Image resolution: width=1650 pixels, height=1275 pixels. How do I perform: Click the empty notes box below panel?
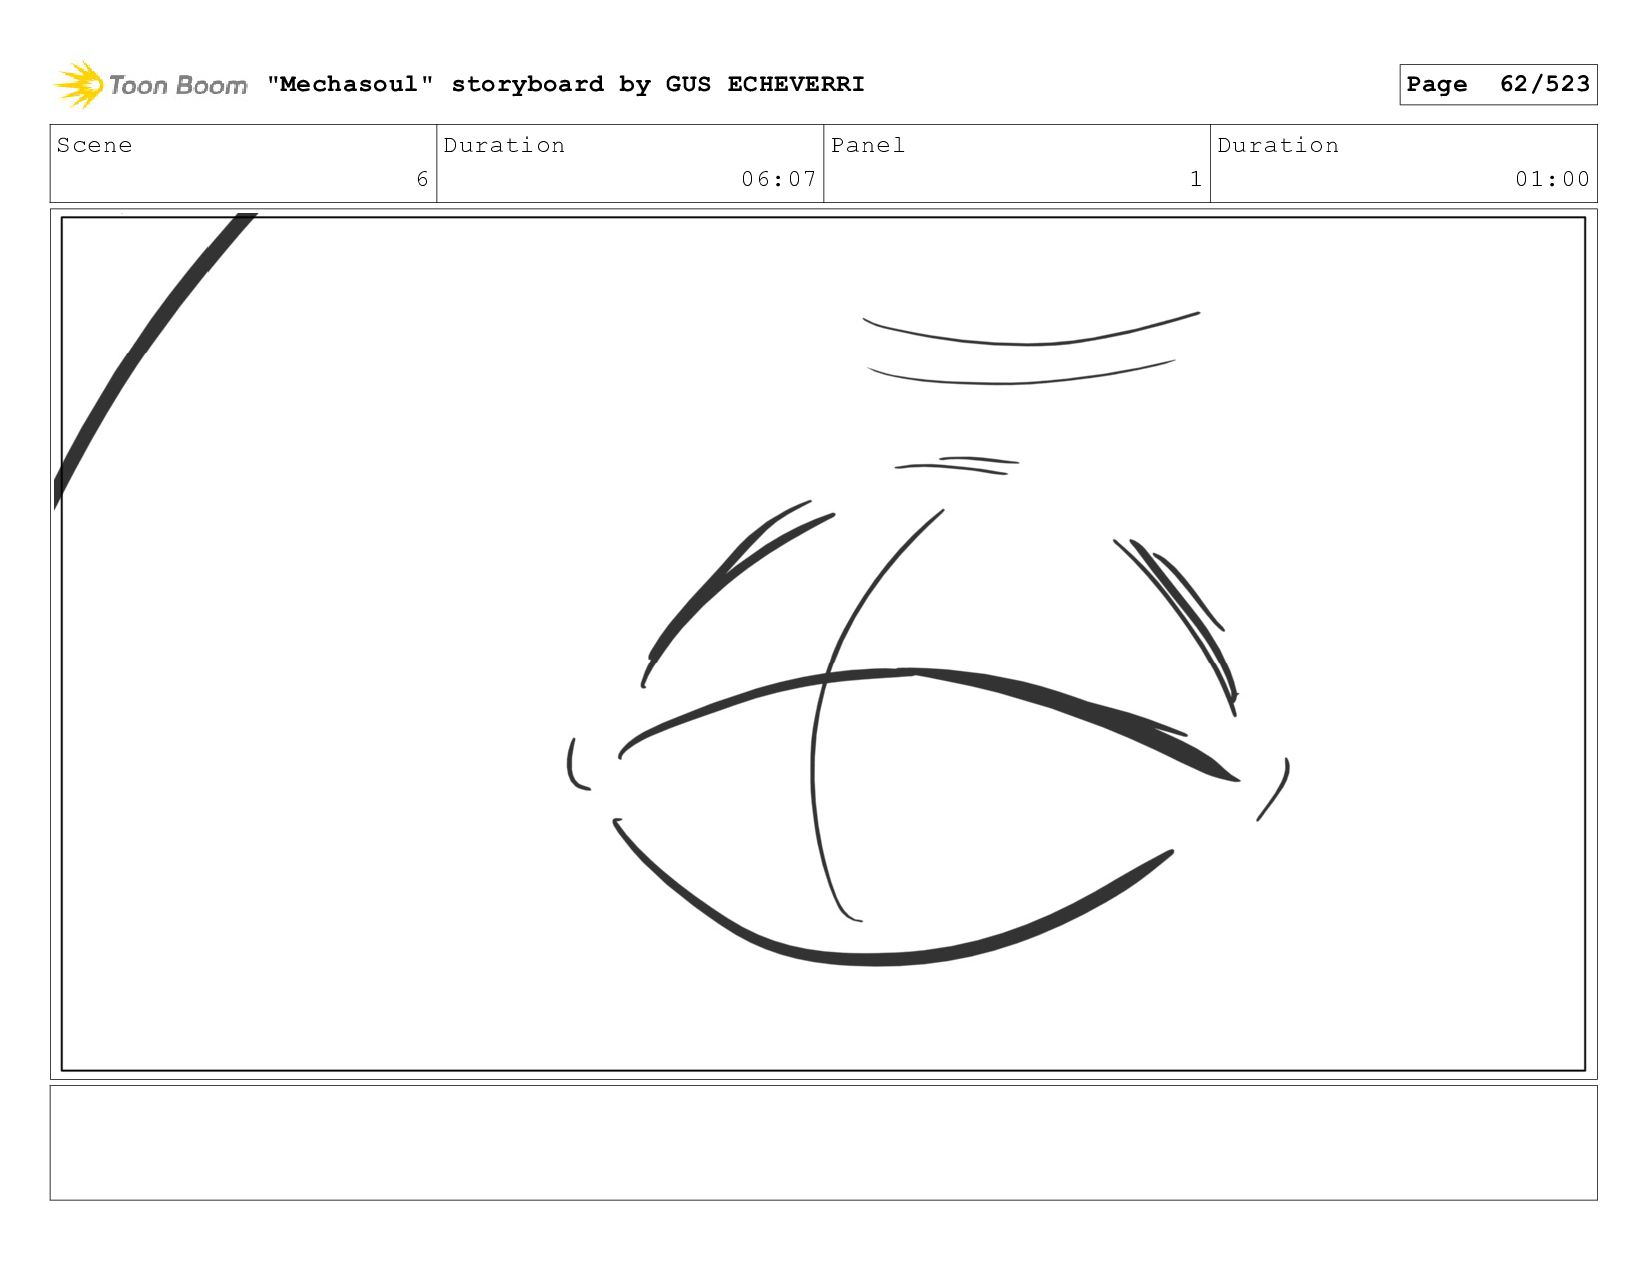click(823, 1143)
